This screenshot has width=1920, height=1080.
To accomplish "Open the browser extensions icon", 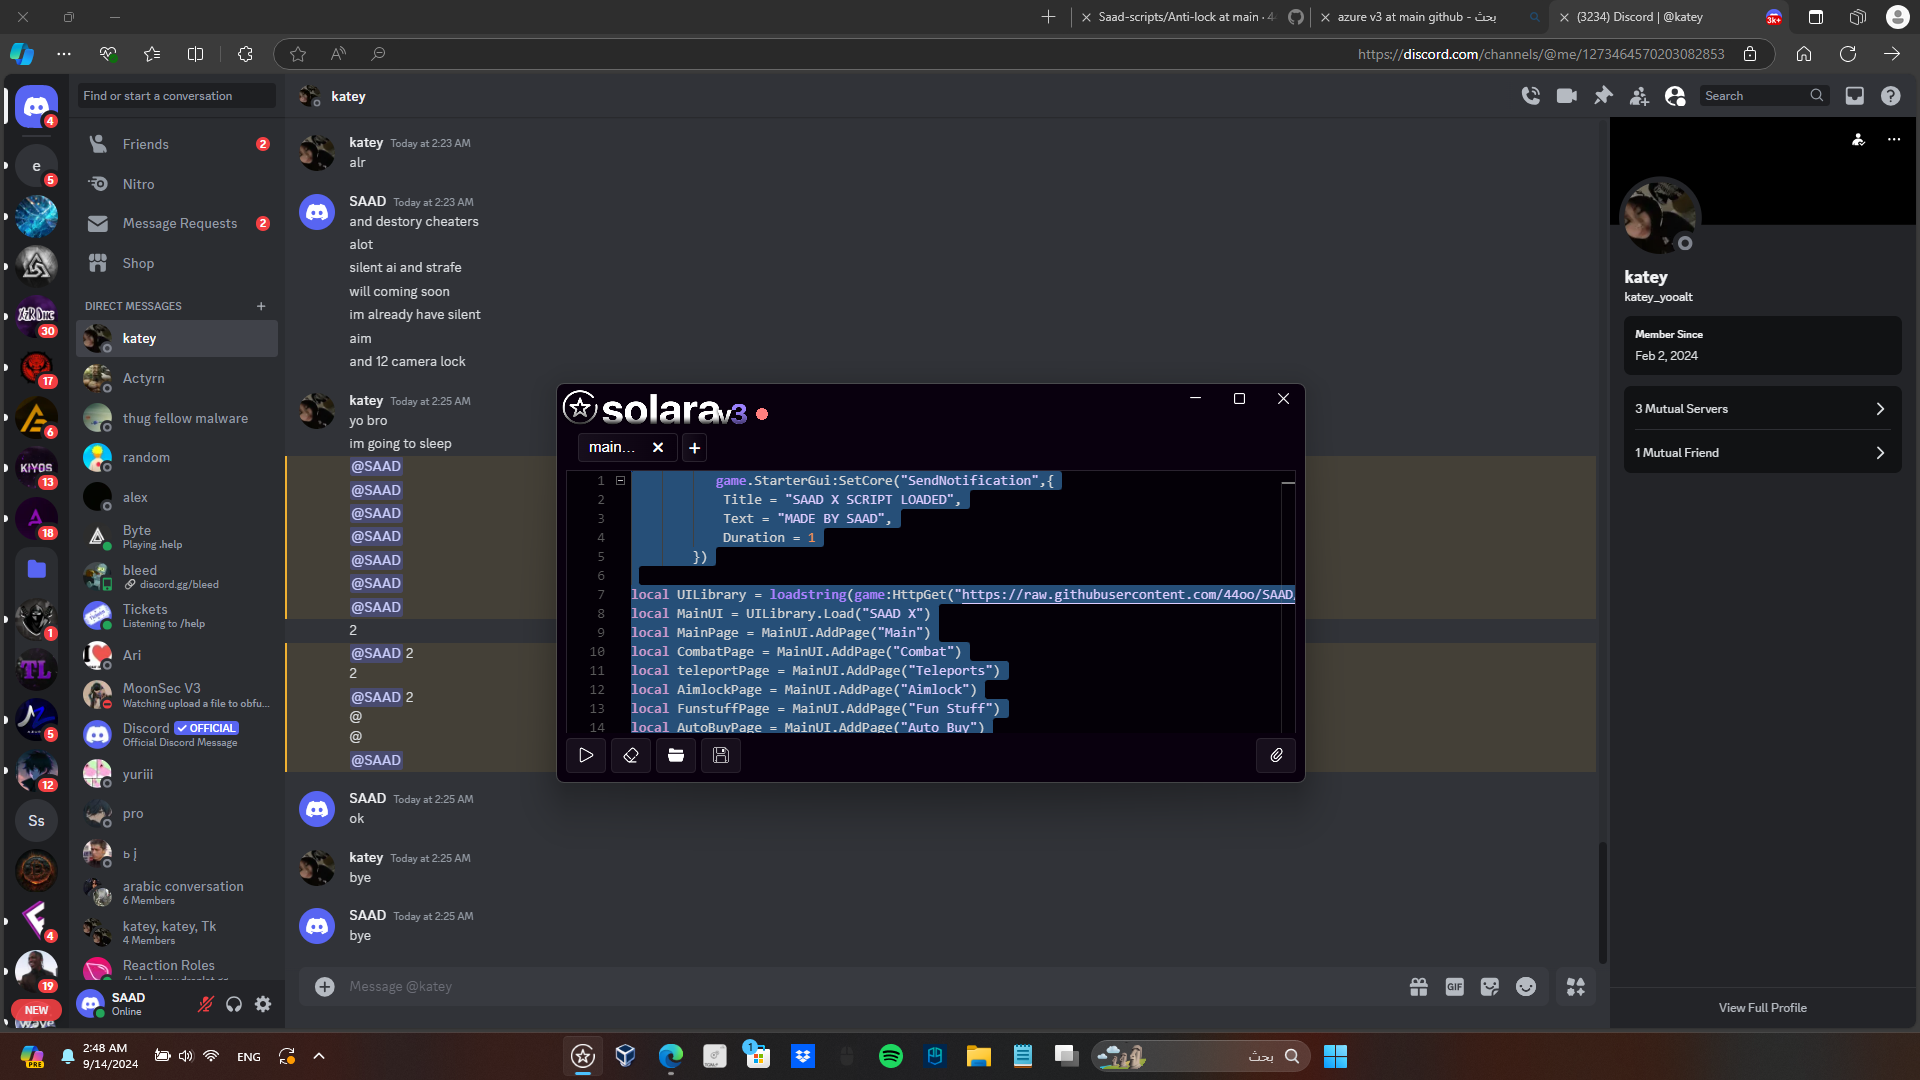I will coord(245,54).
